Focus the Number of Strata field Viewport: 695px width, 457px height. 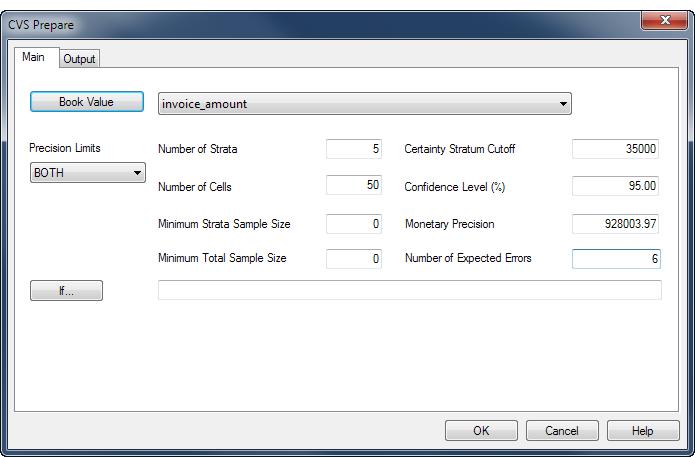[354, 148]
